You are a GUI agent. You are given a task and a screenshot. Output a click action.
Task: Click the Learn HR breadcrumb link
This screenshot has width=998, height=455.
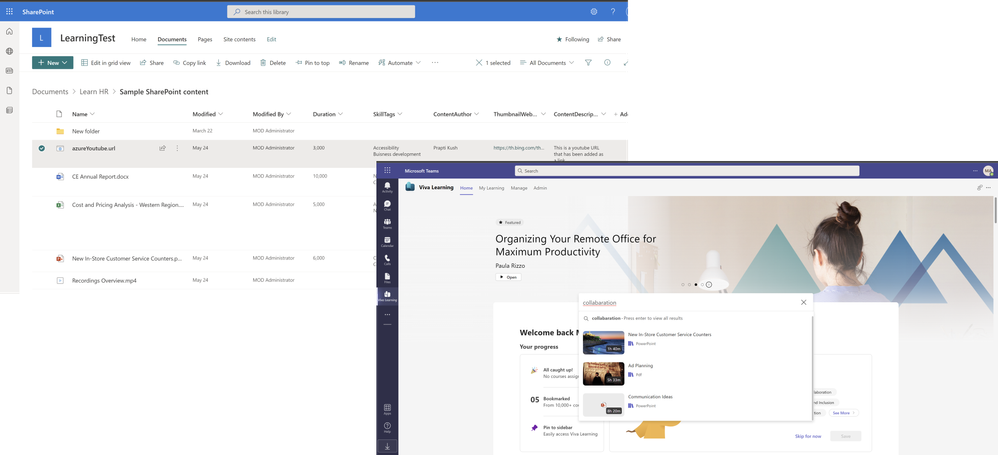point(94,92)
